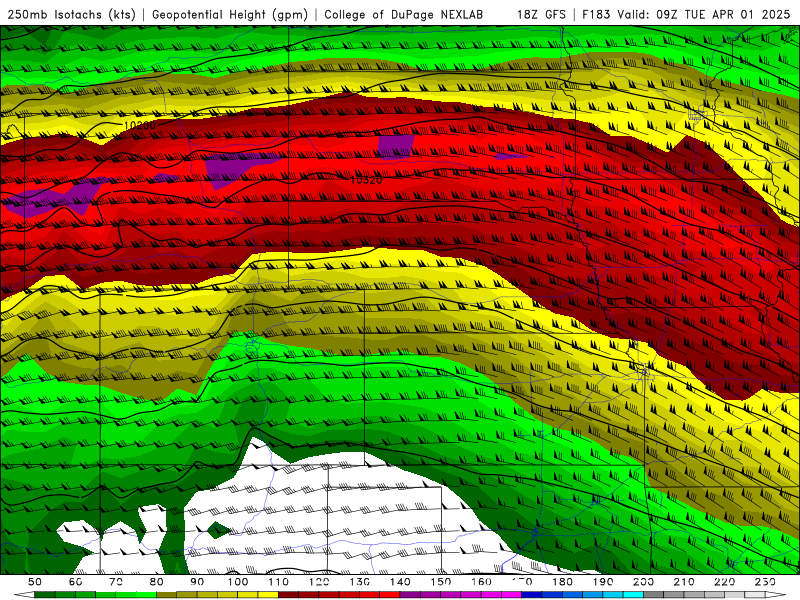
Task: Click the 'Valid: 09Z TUE APR 01 2025' timestamp
Action: (x=704, y=14)
